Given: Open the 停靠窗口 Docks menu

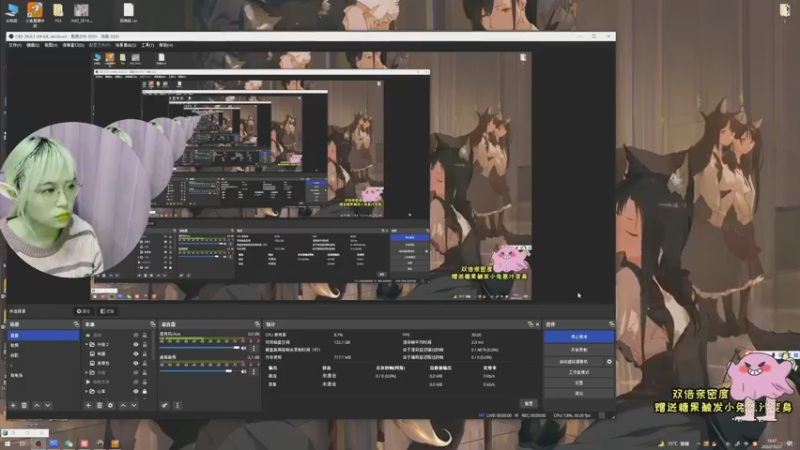Looking at the screenshot, I should [x=73, y=45].
